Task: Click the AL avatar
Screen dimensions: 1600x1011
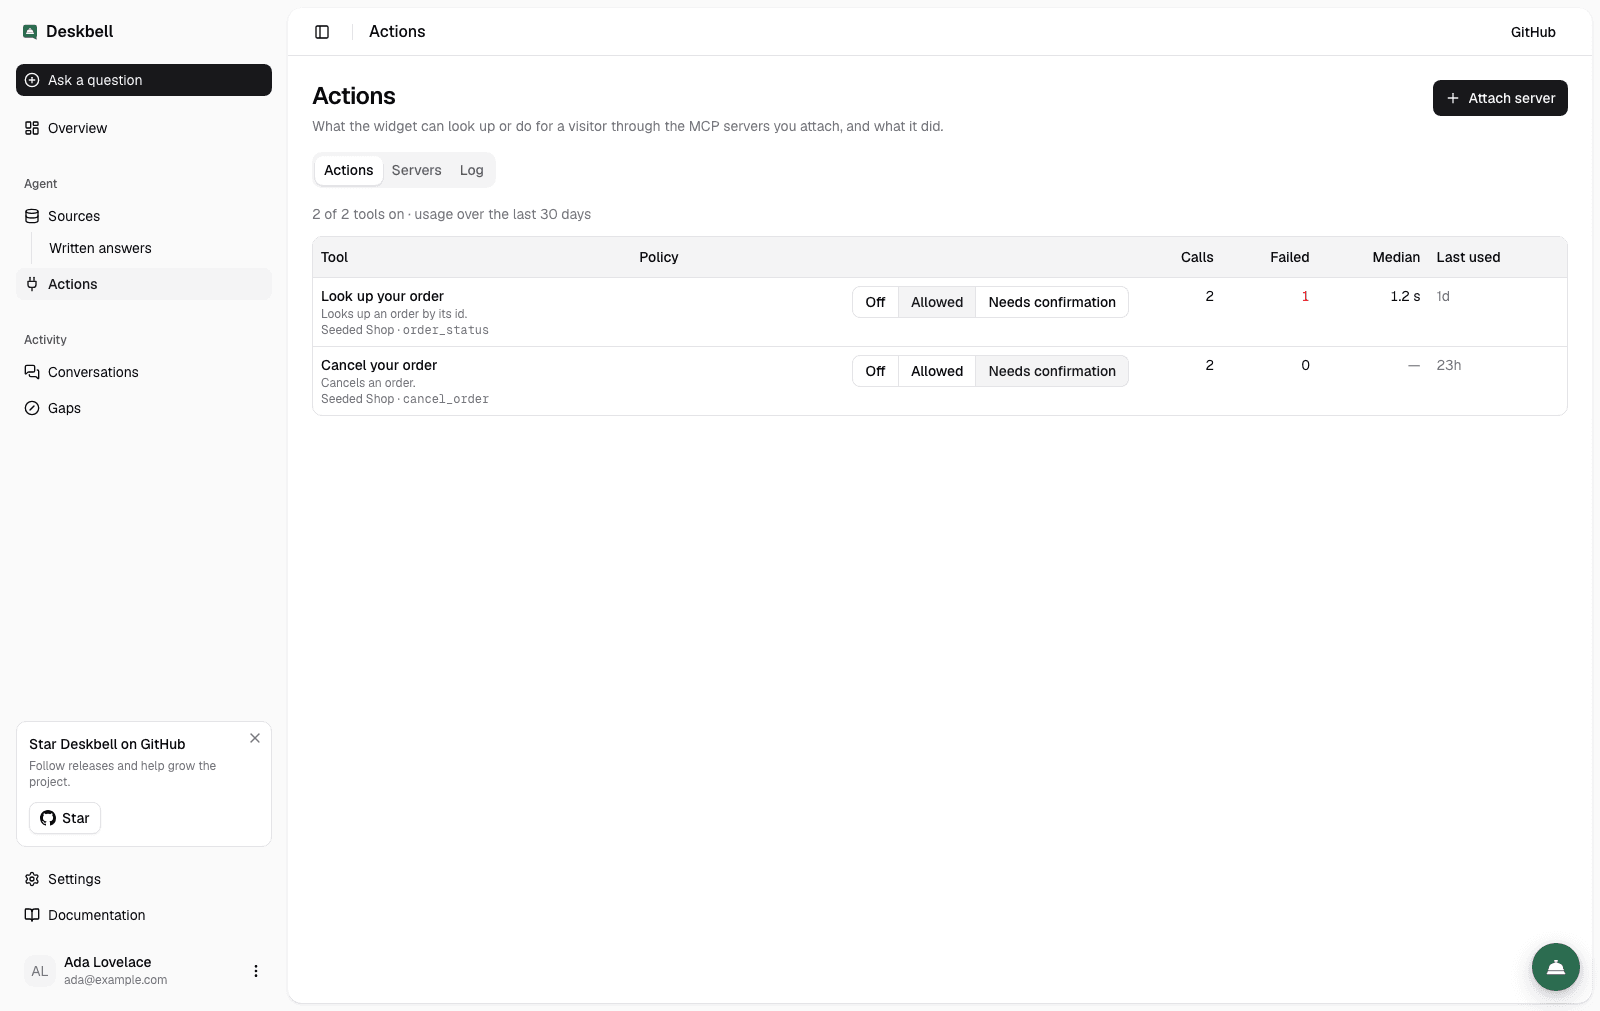Action: [x=40, y=971]
